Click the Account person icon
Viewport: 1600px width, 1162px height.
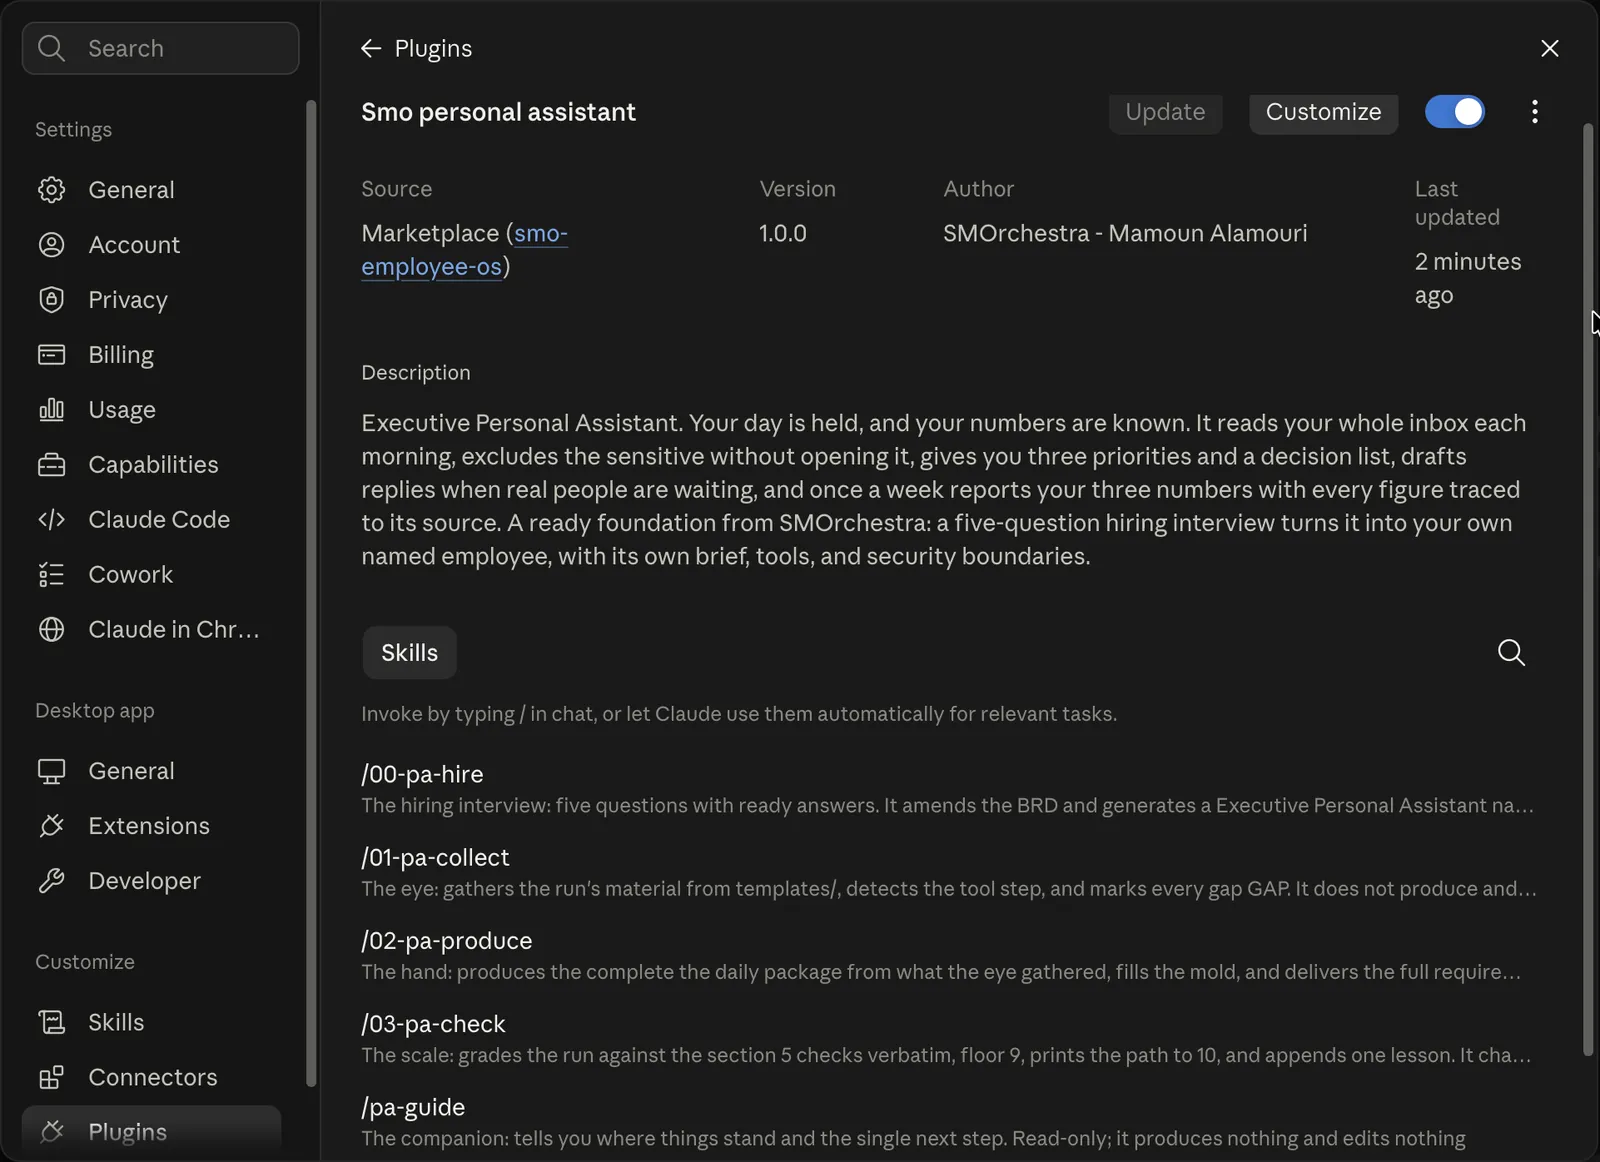coord(51,245)
